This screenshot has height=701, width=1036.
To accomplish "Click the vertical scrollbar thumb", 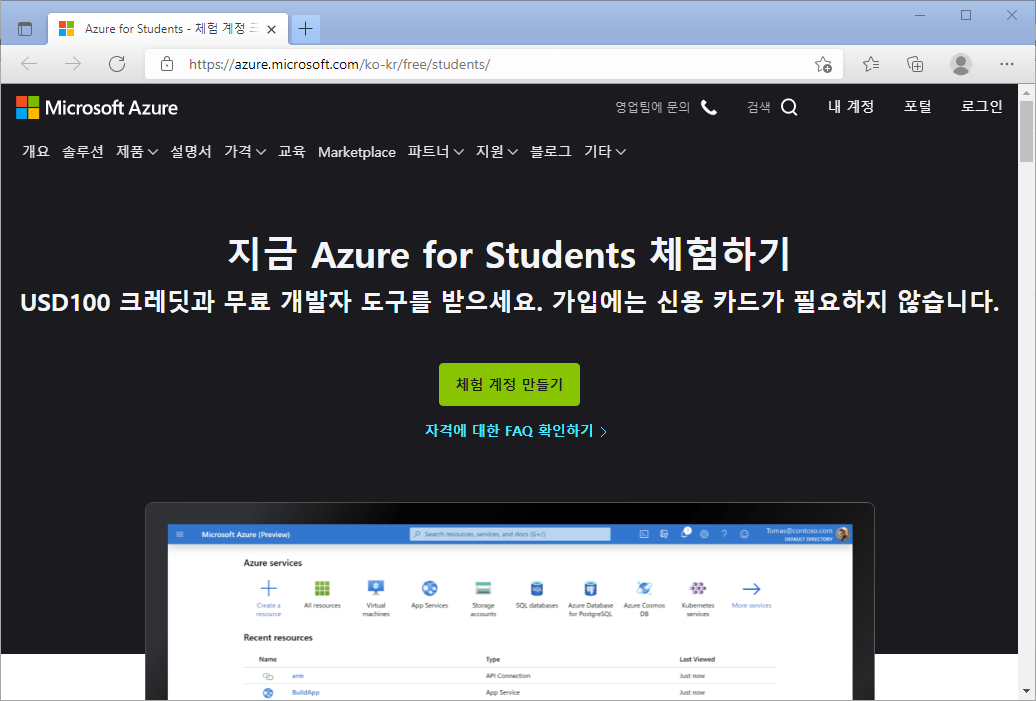I will pyautogui.click(x=1026, y=132).
